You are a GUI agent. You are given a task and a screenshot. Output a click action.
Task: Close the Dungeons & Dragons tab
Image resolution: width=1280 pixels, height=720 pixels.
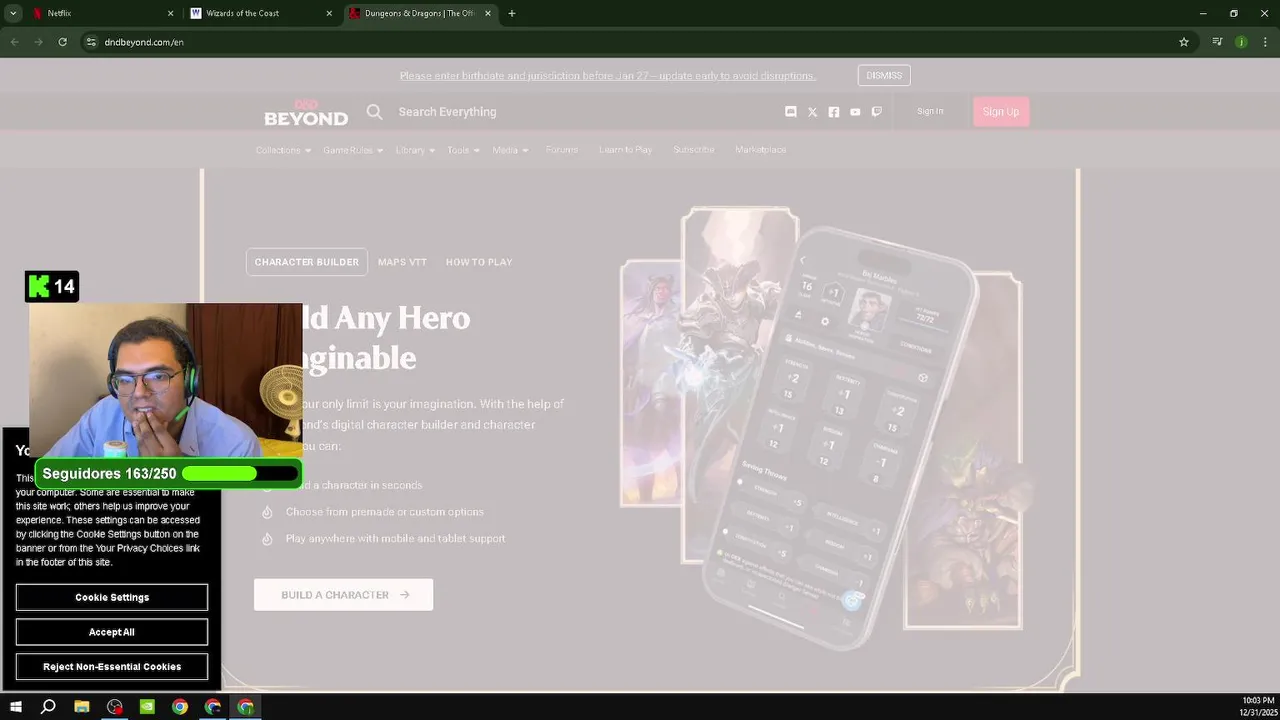(488, 13)
